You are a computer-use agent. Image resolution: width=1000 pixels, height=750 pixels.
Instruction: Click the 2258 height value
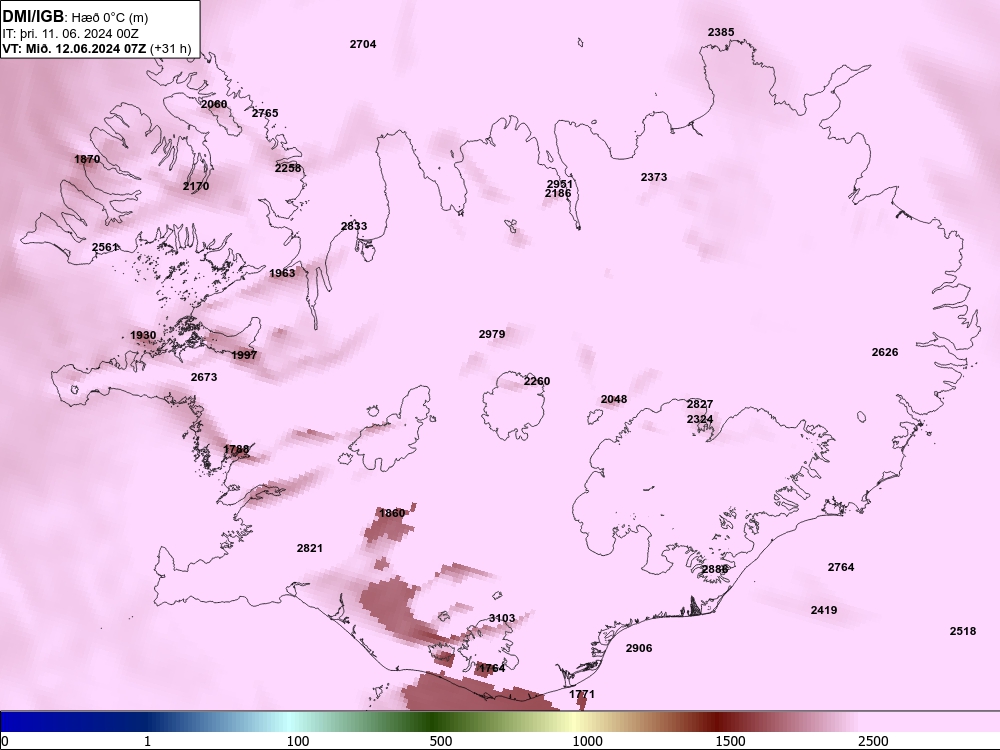(x=288, y=168)
